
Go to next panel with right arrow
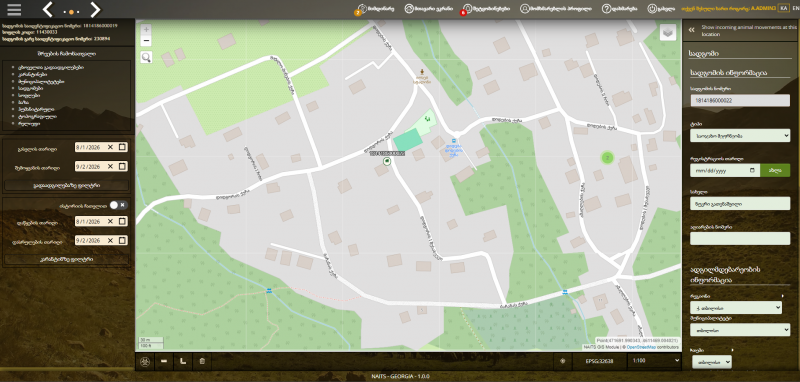click(95, 10)
